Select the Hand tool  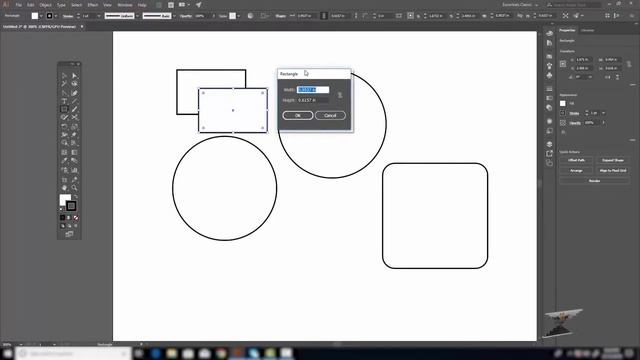pos(64,188)
